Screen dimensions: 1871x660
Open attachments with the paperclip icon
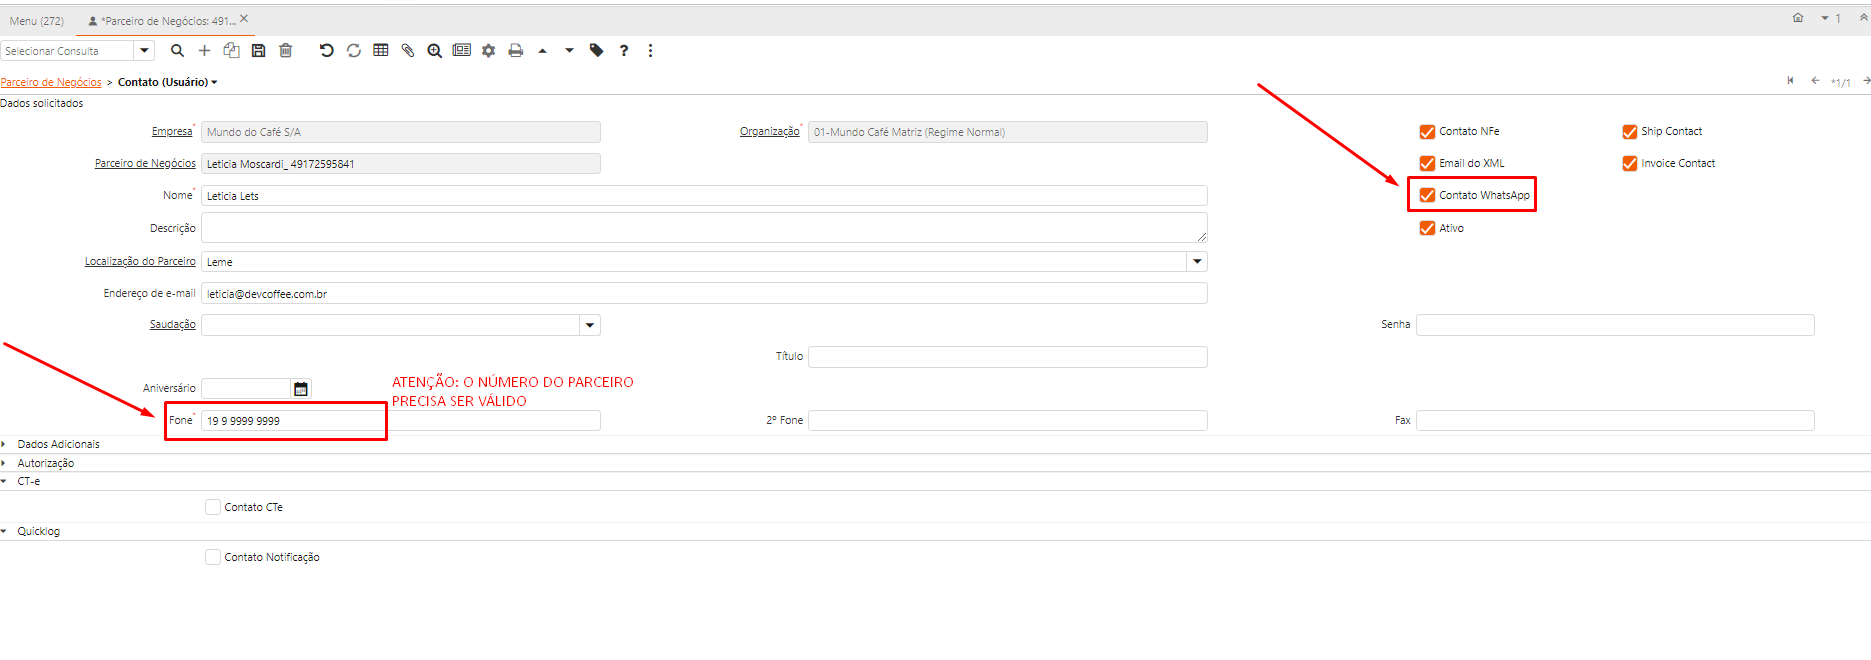click(408, 51)
